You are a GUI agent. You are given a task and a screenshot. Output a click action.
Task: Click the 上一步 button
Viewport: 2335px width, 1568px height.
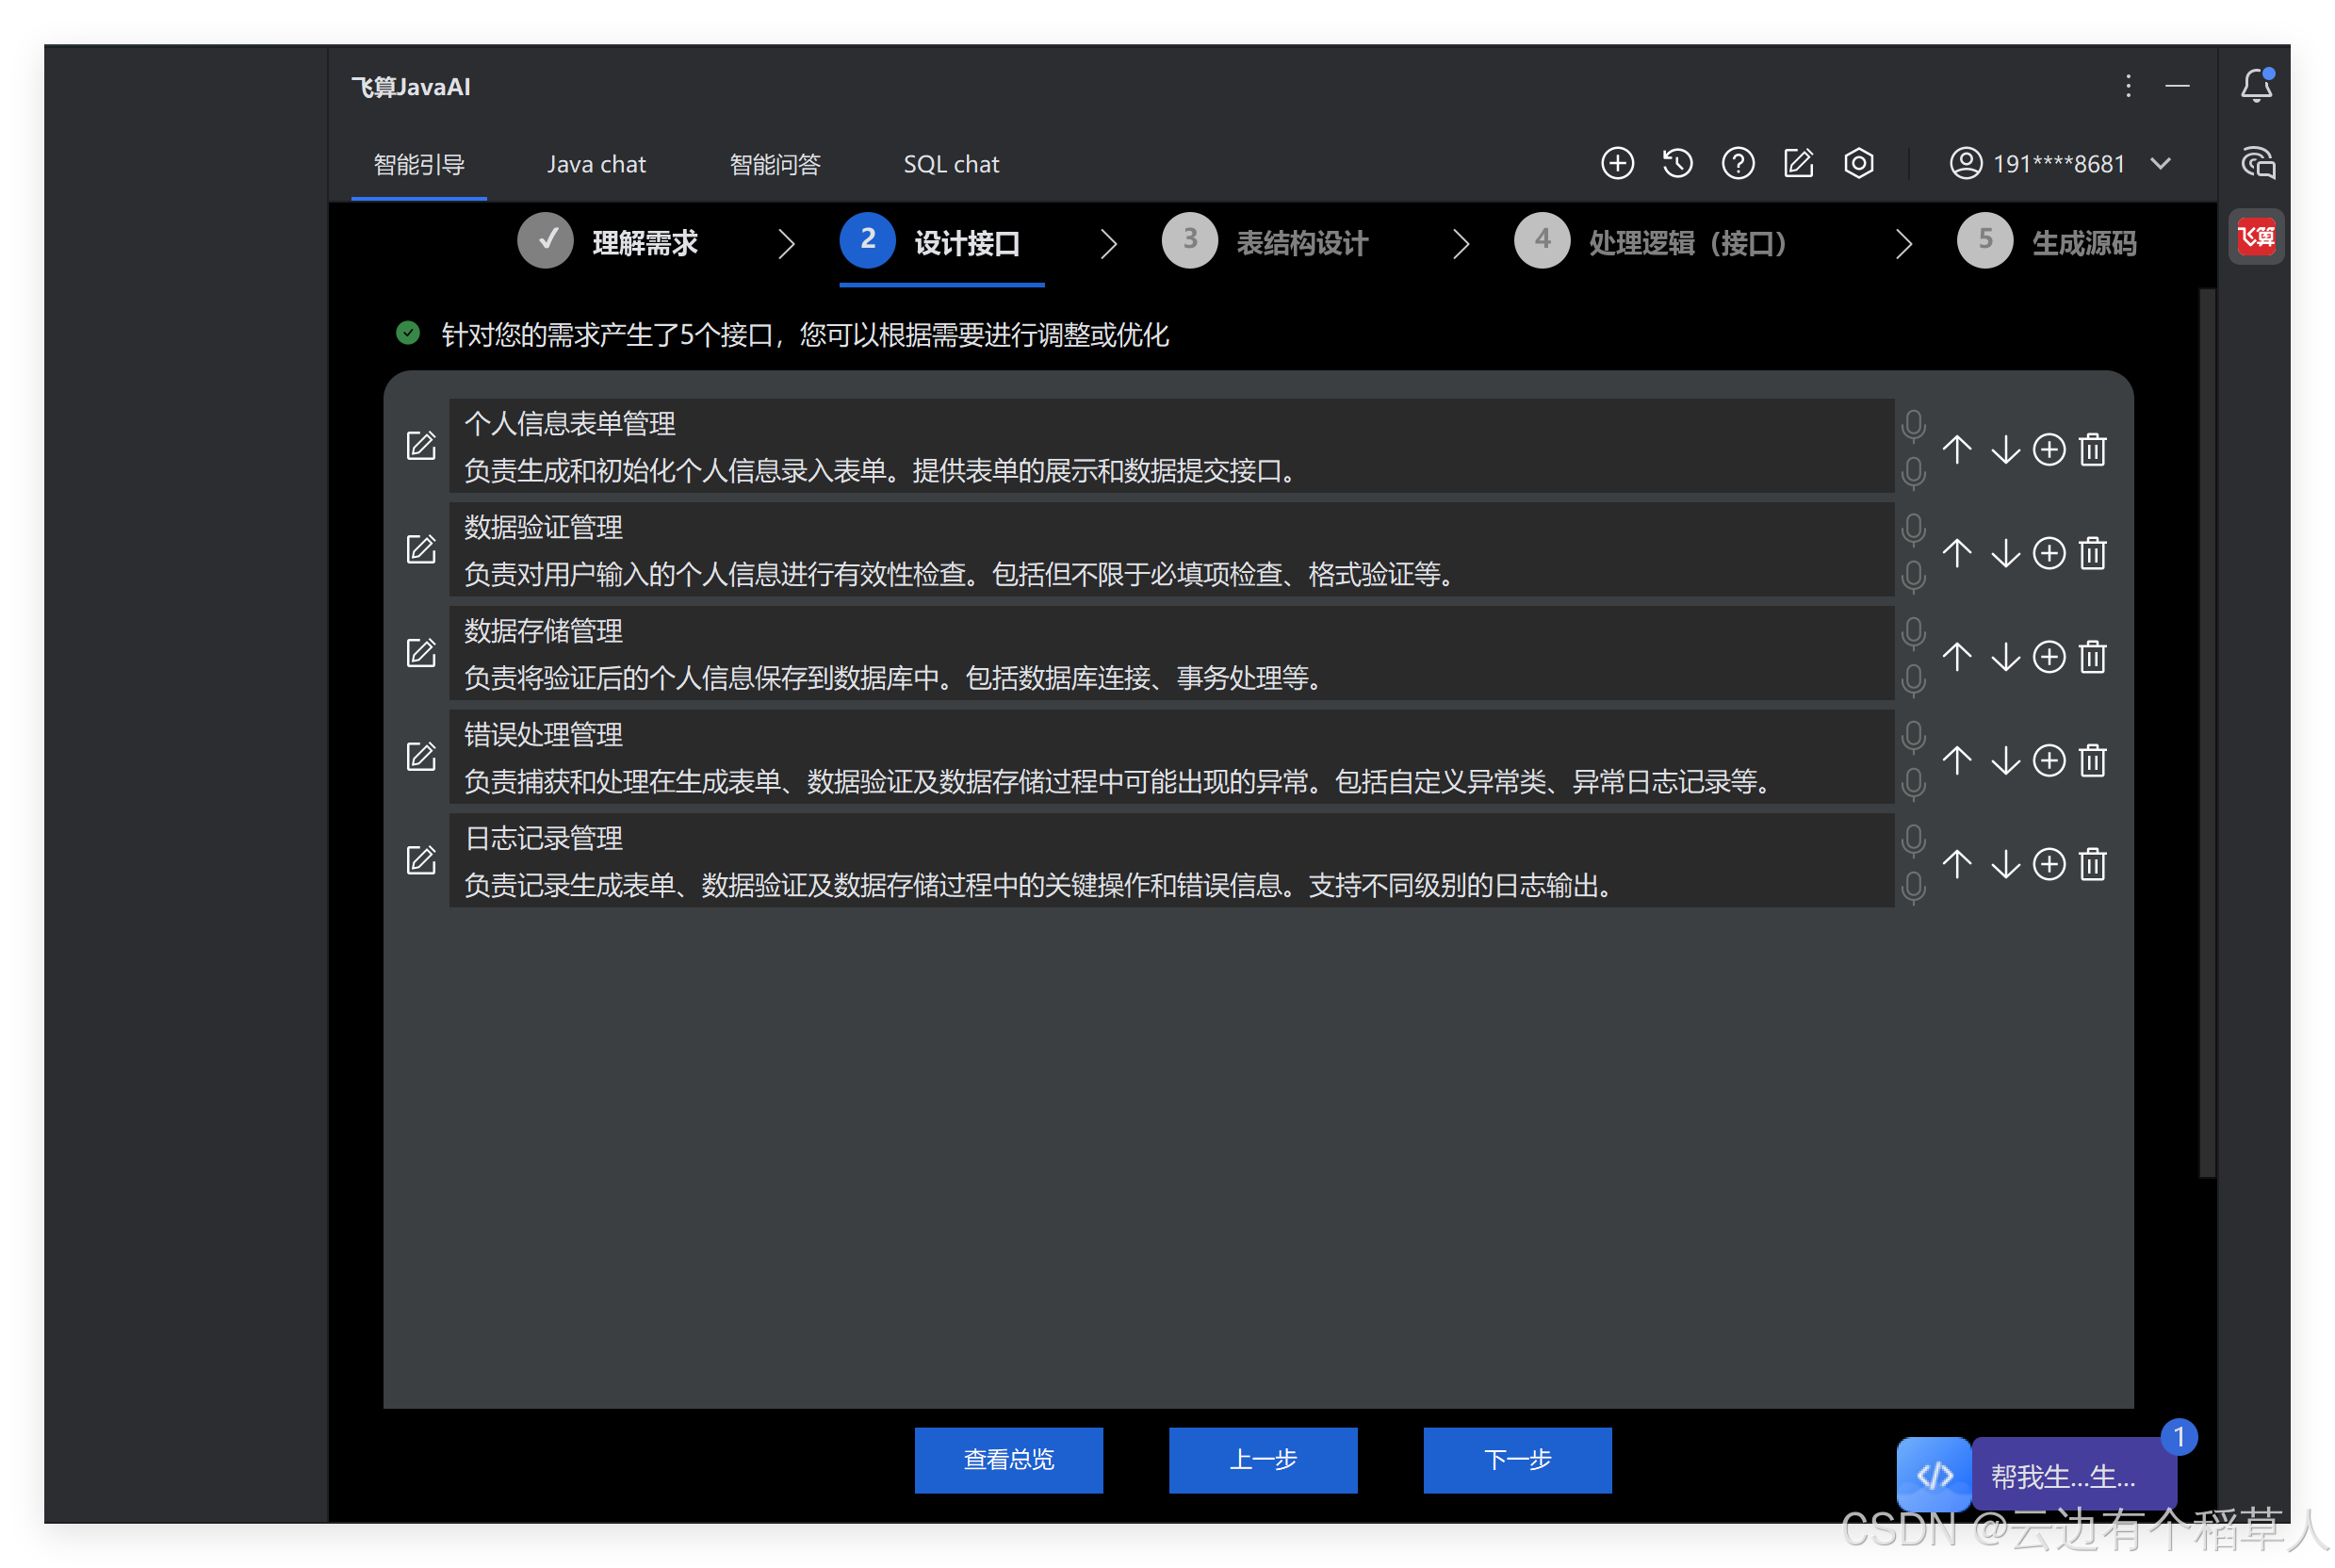pos(1263,1459)
